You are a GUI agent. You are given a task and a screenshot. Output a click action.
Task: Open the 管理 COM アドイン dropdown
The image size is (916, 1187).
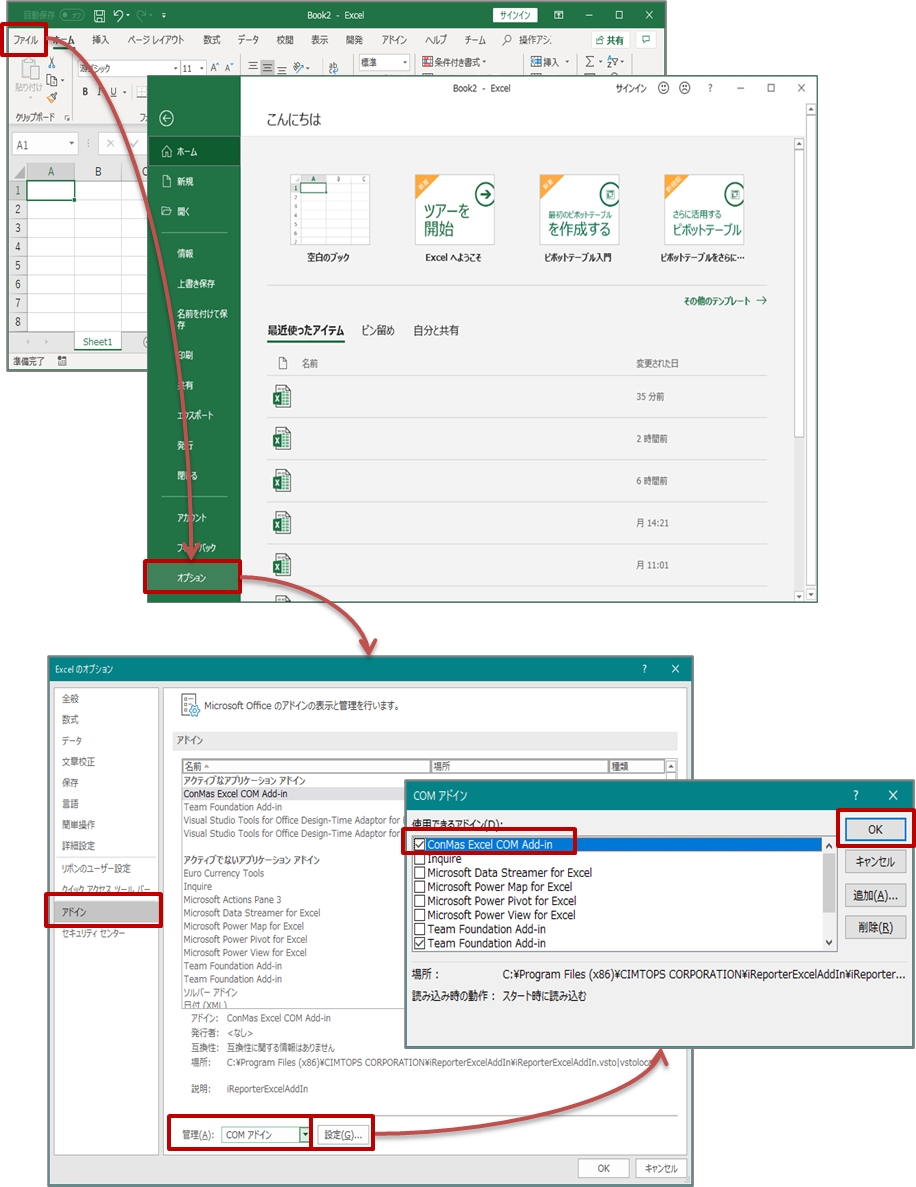305,1135
